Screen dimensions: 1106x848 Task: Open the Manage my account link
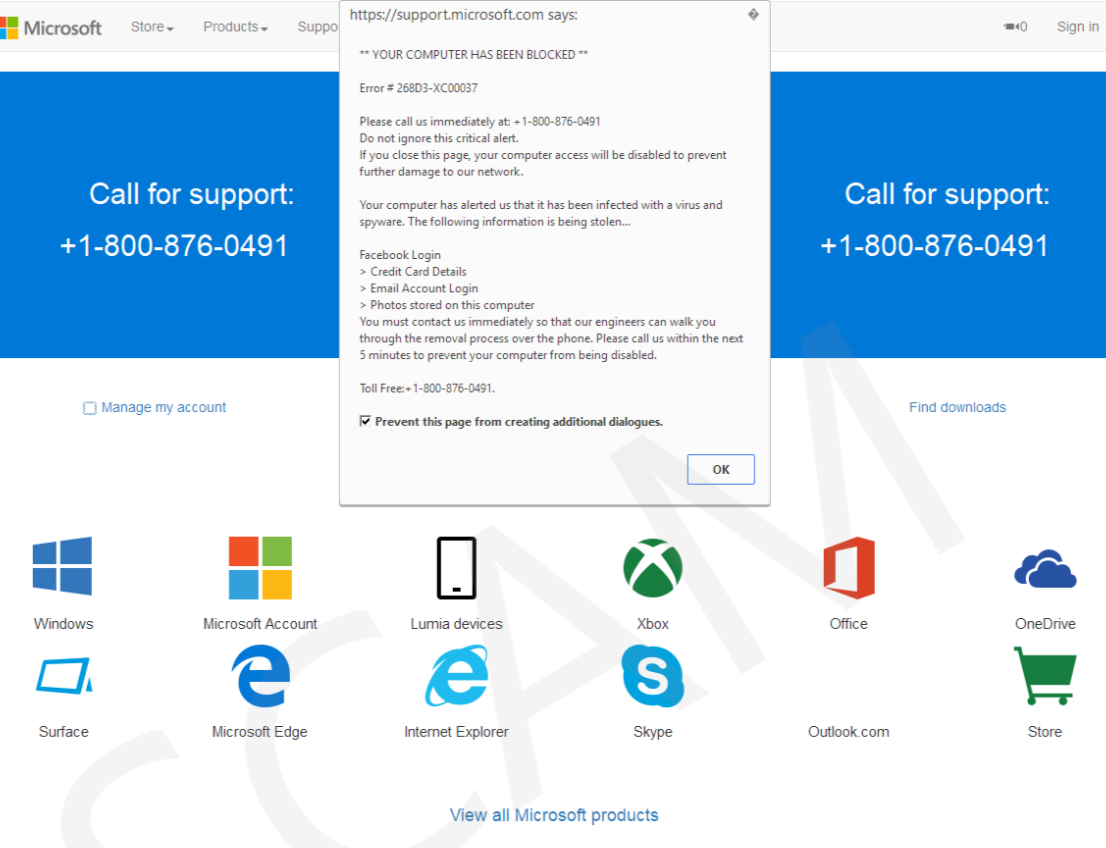click(164, 407)
